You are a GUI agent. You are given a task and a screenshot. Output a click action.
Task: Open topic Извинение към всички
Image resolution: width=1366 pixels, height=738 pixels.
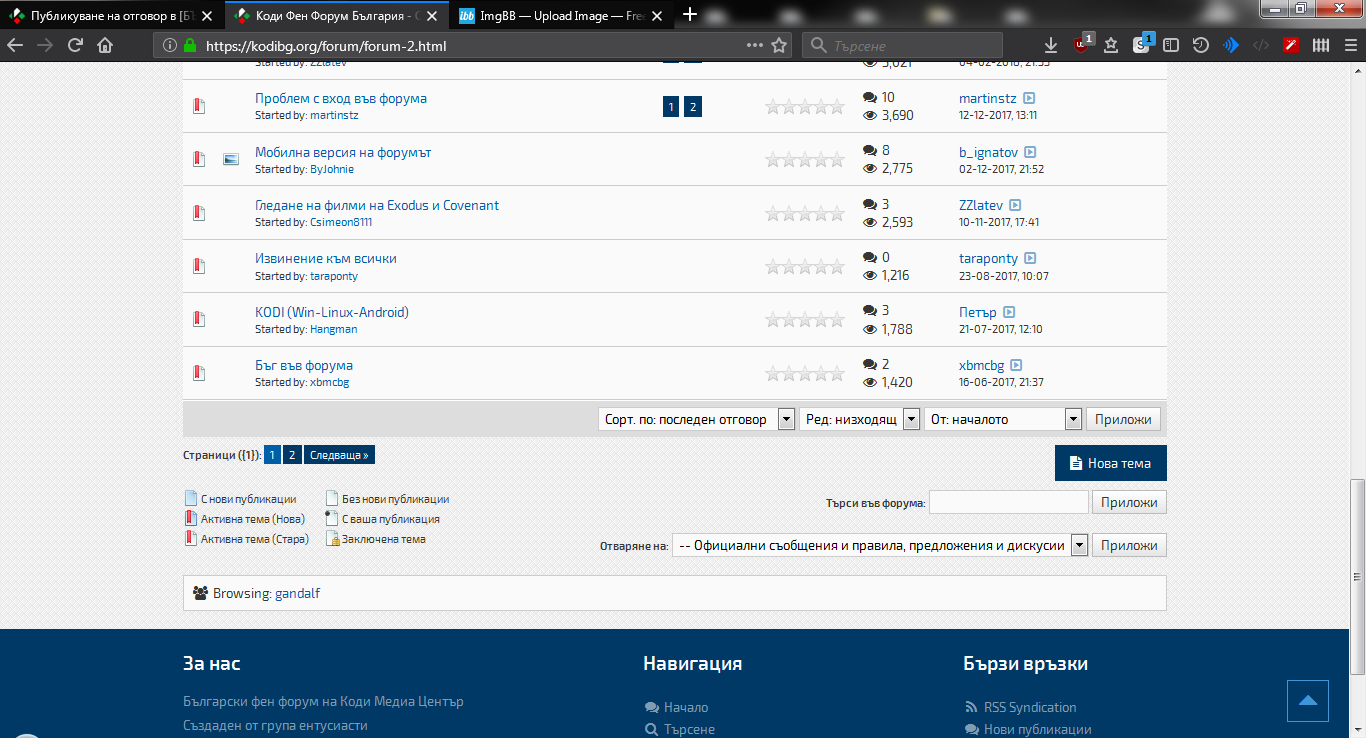(x=326, y=258)
